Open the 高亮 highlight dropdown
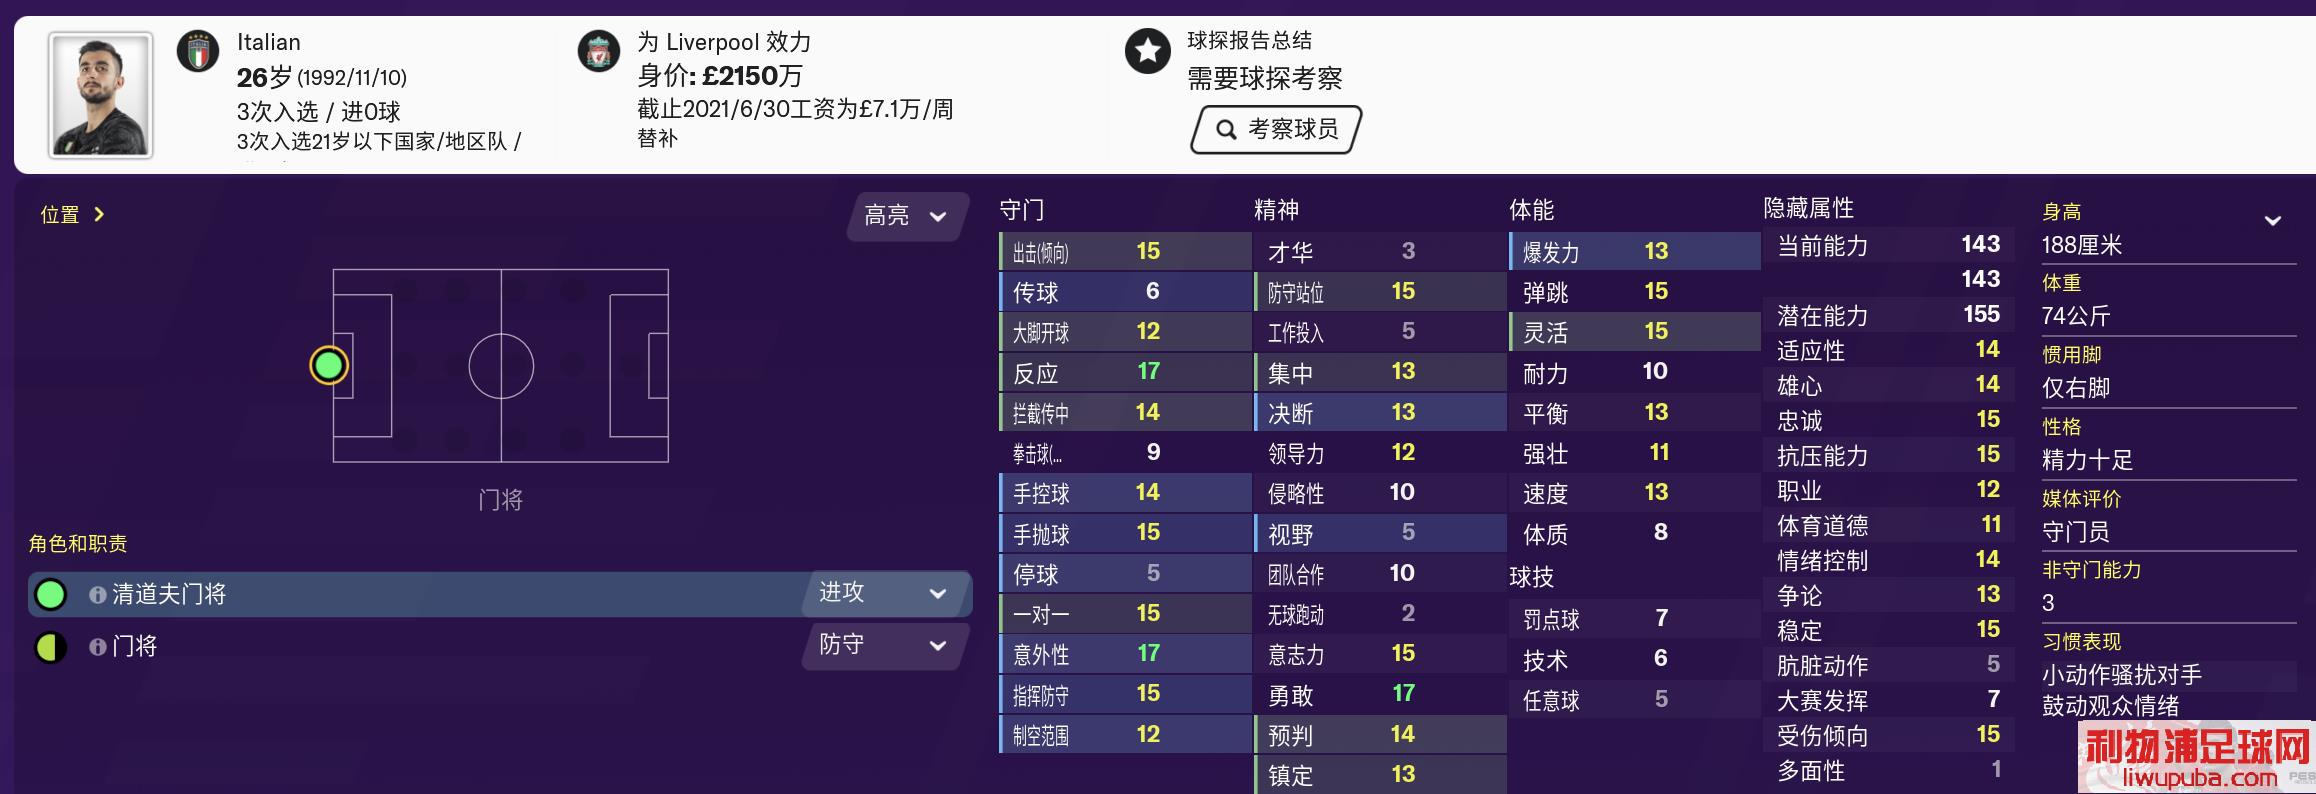This screenshot has height=794, width=2316. (x=905, y=216)
